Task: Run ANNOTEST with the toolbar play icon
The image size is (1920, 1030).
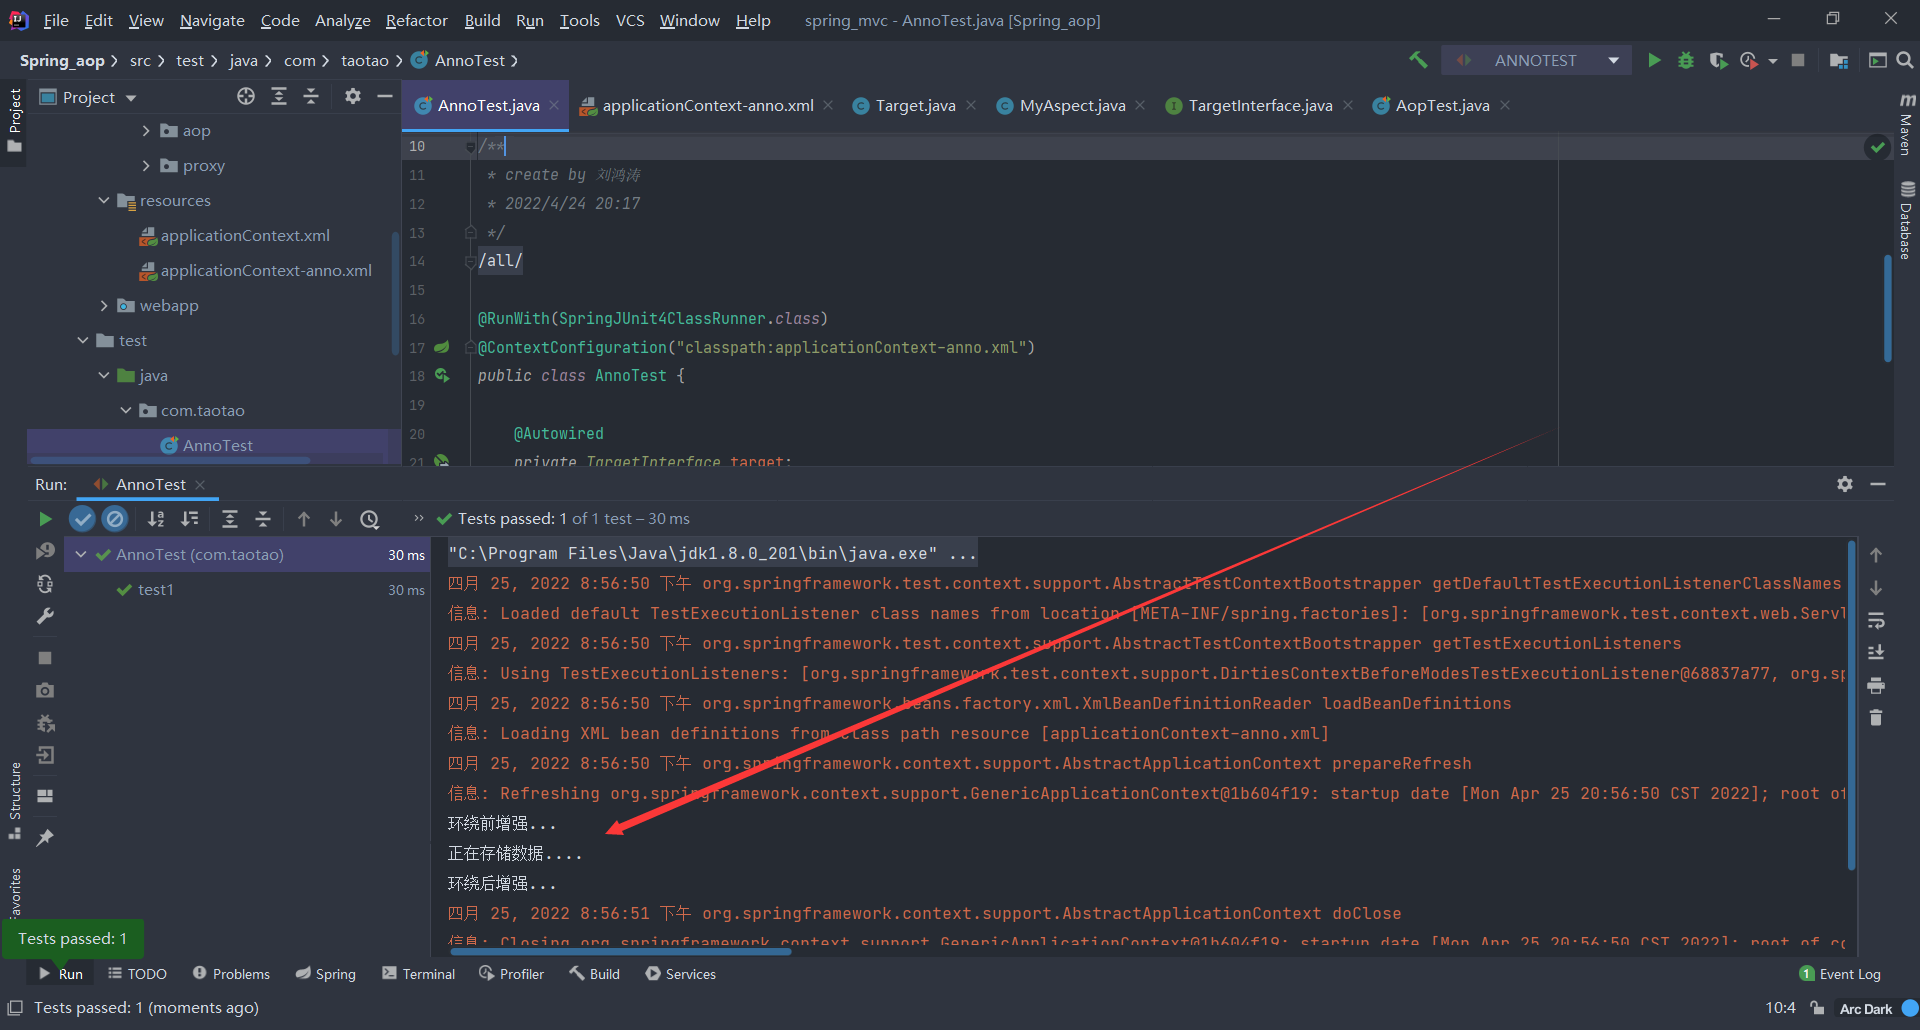Action: 1654,60
